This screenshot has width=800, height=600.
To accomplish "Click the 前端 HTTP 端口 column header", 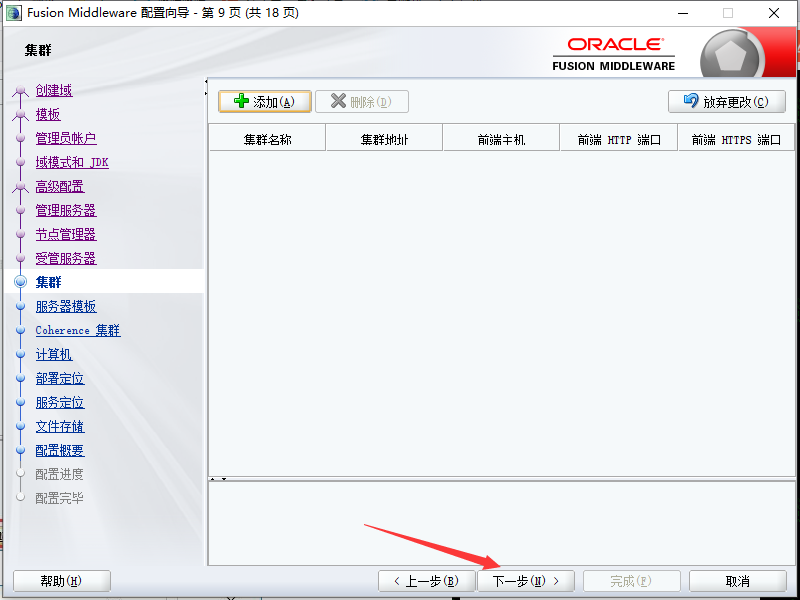I will tap(619, 139).
